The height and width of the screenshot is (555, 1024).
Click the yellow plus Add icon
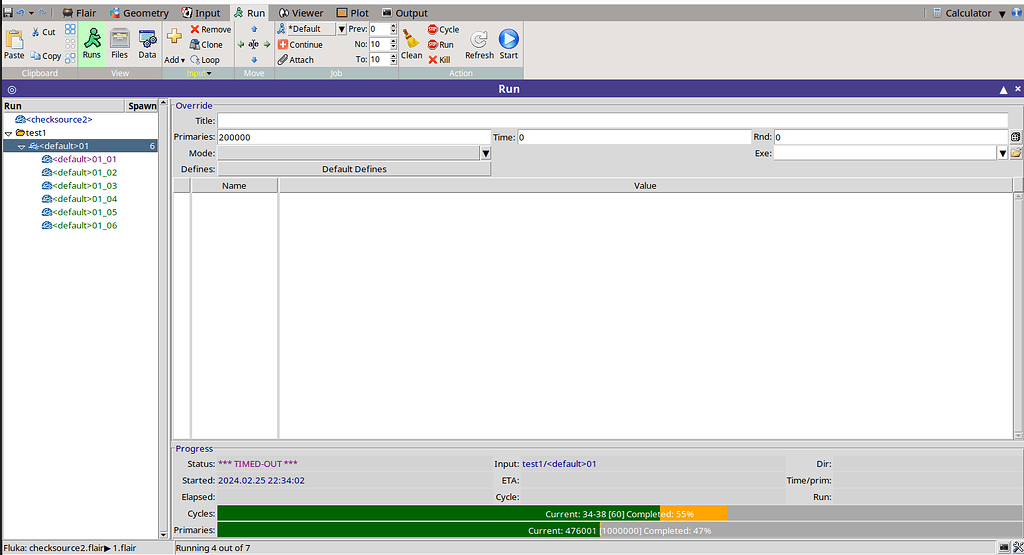click(x=174, y=36)
